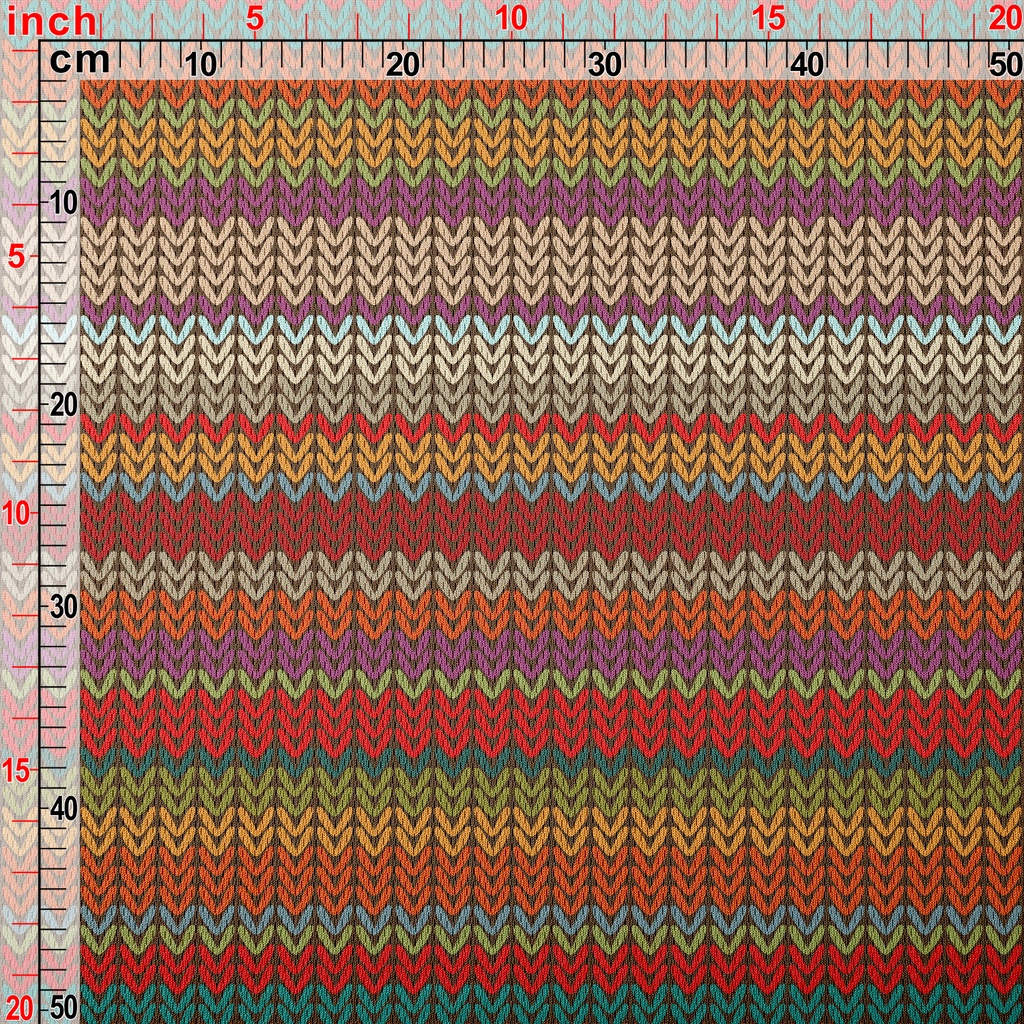Pick the red 10 on the vertical inch ruler

(17, 515)
